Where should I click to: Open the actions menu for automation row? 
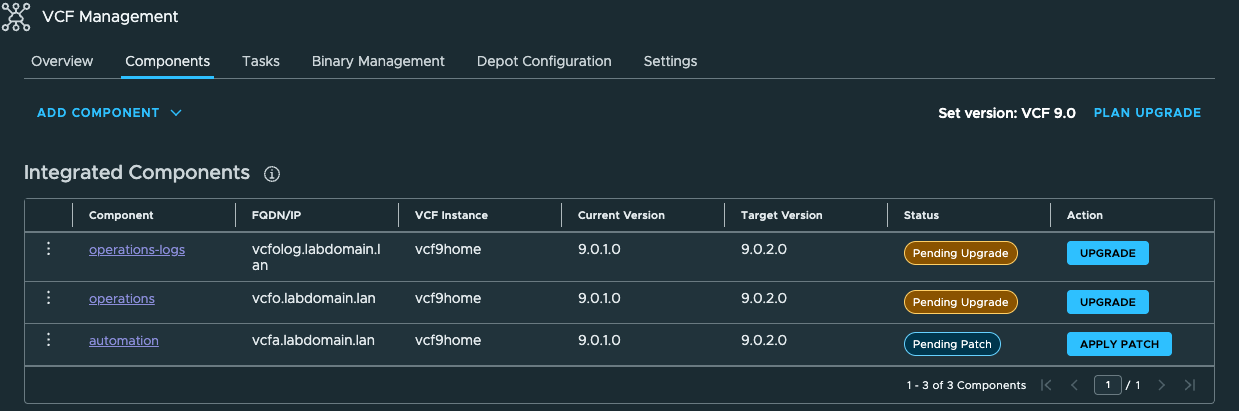[x=48, y=340]
